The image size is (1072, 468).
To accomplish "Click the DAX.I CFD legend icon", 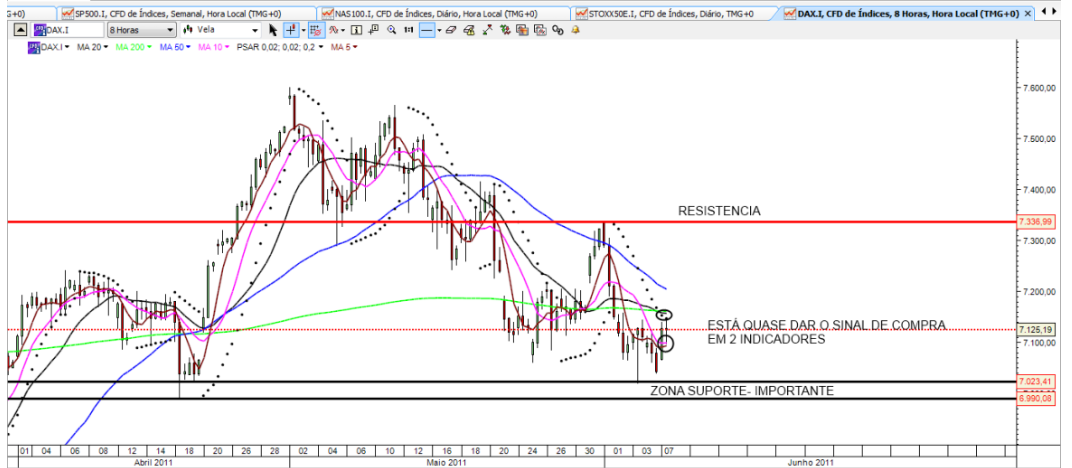I will pyautogui.click(x=34, y=46).
